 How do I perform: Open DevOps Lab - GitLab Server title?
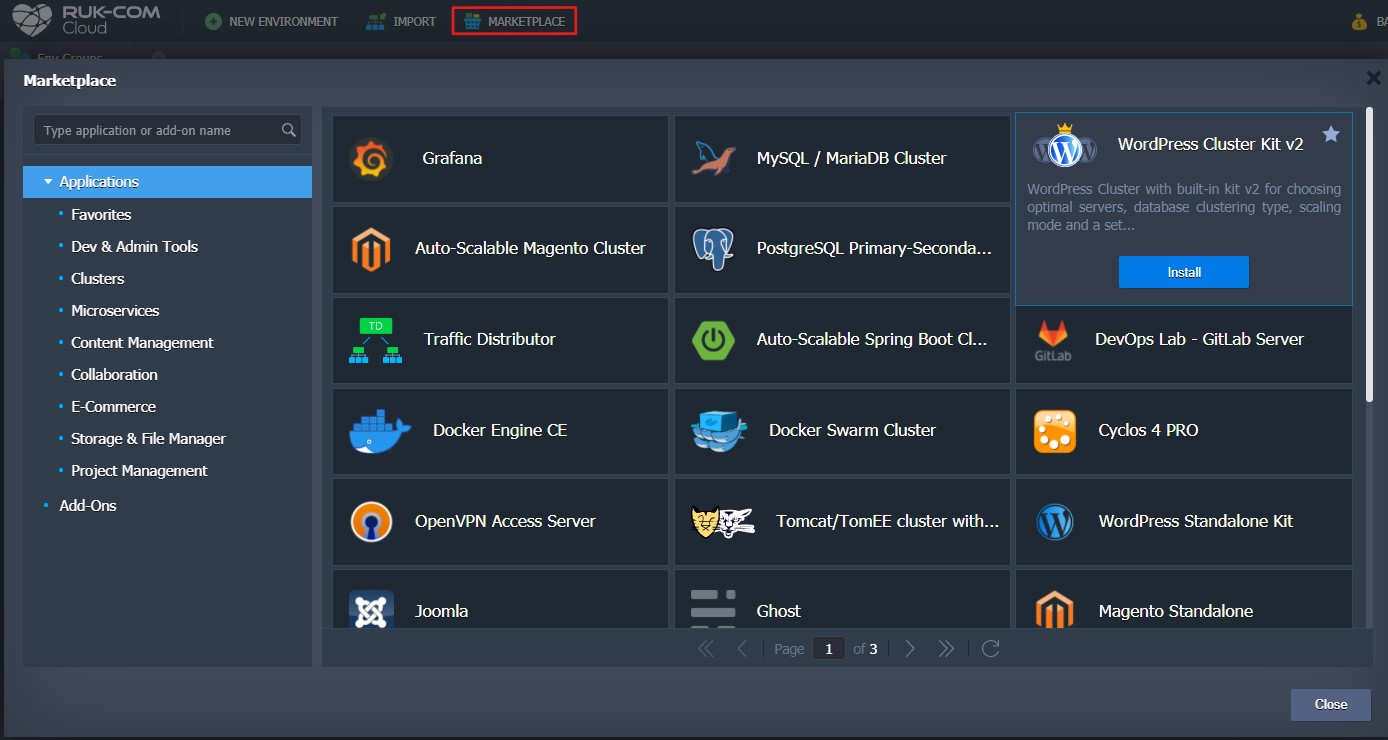(x=1199, y=340)
